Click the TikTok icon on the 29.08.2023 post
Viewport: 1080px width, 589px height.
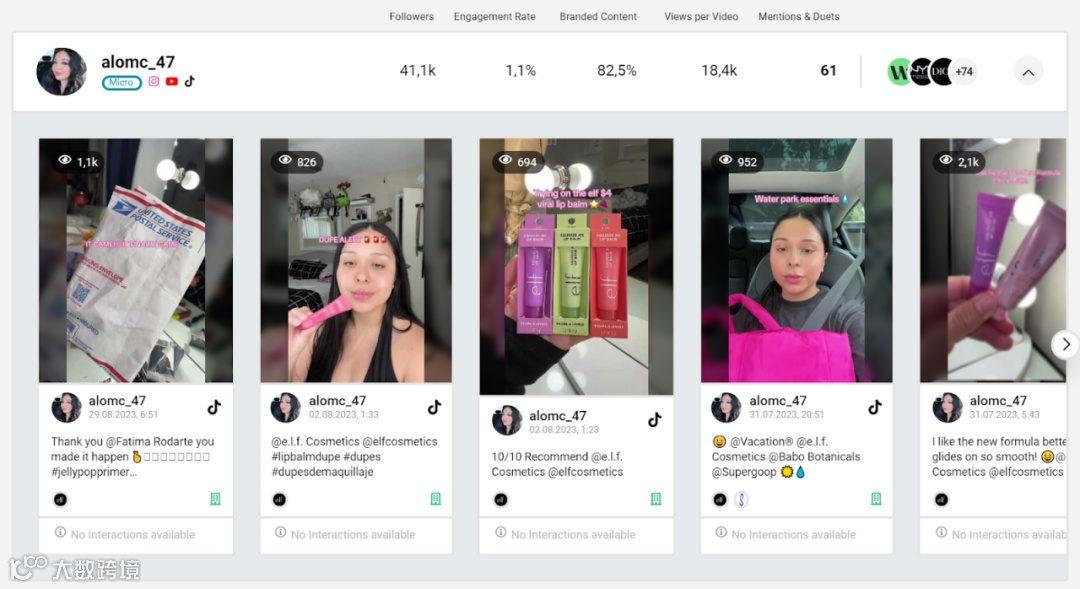[214, 407]
